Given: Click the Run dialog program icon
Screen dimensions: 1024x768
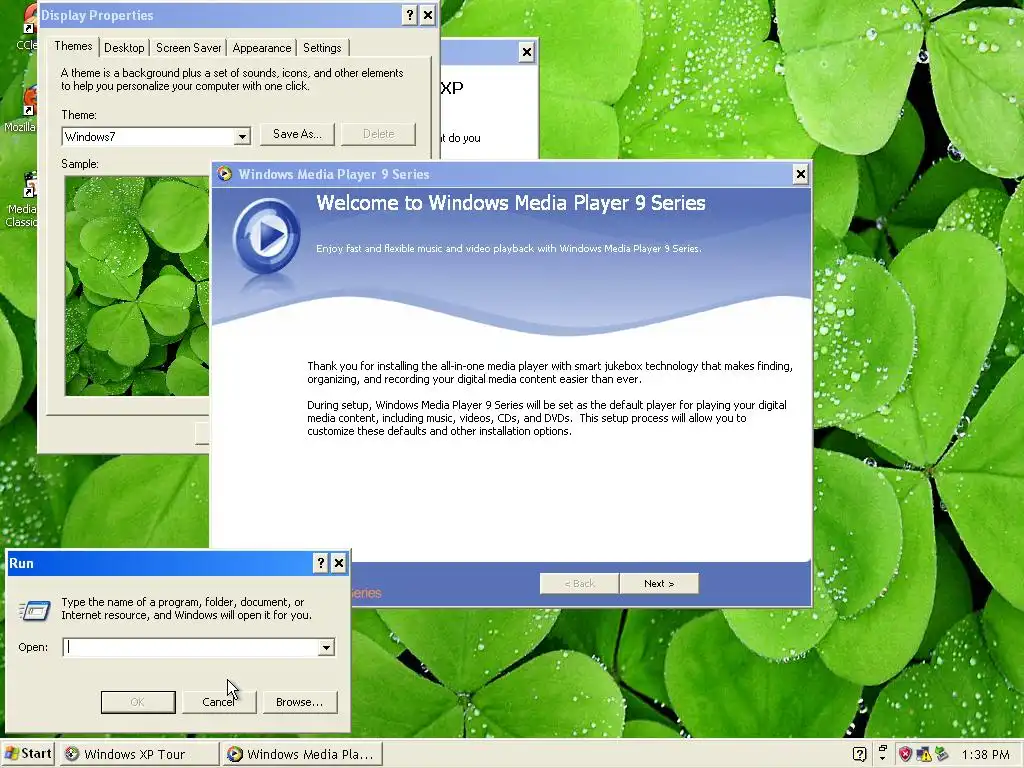Looking at the screenshot, I should click(x=35, y=610).
